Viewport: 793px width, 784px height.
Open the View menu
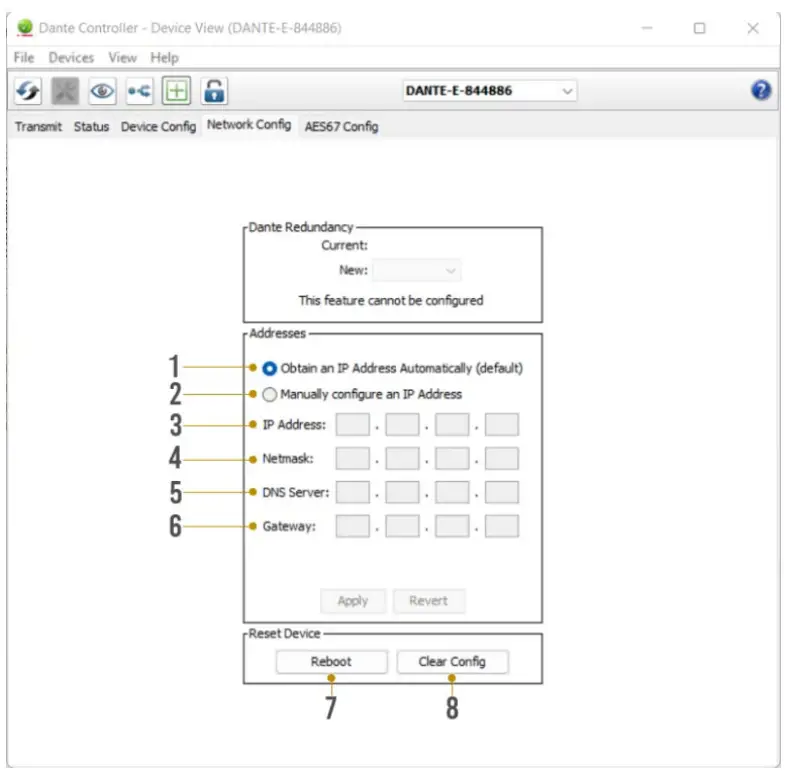pos(122,58)
